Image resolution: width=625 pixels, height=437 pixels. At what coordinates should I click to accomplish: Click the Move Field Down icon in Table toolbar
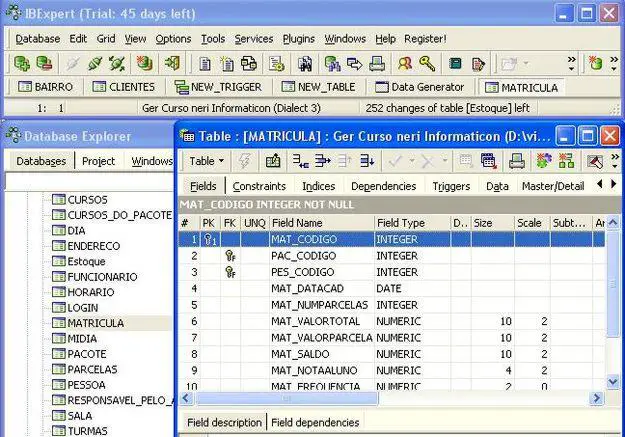367,161
